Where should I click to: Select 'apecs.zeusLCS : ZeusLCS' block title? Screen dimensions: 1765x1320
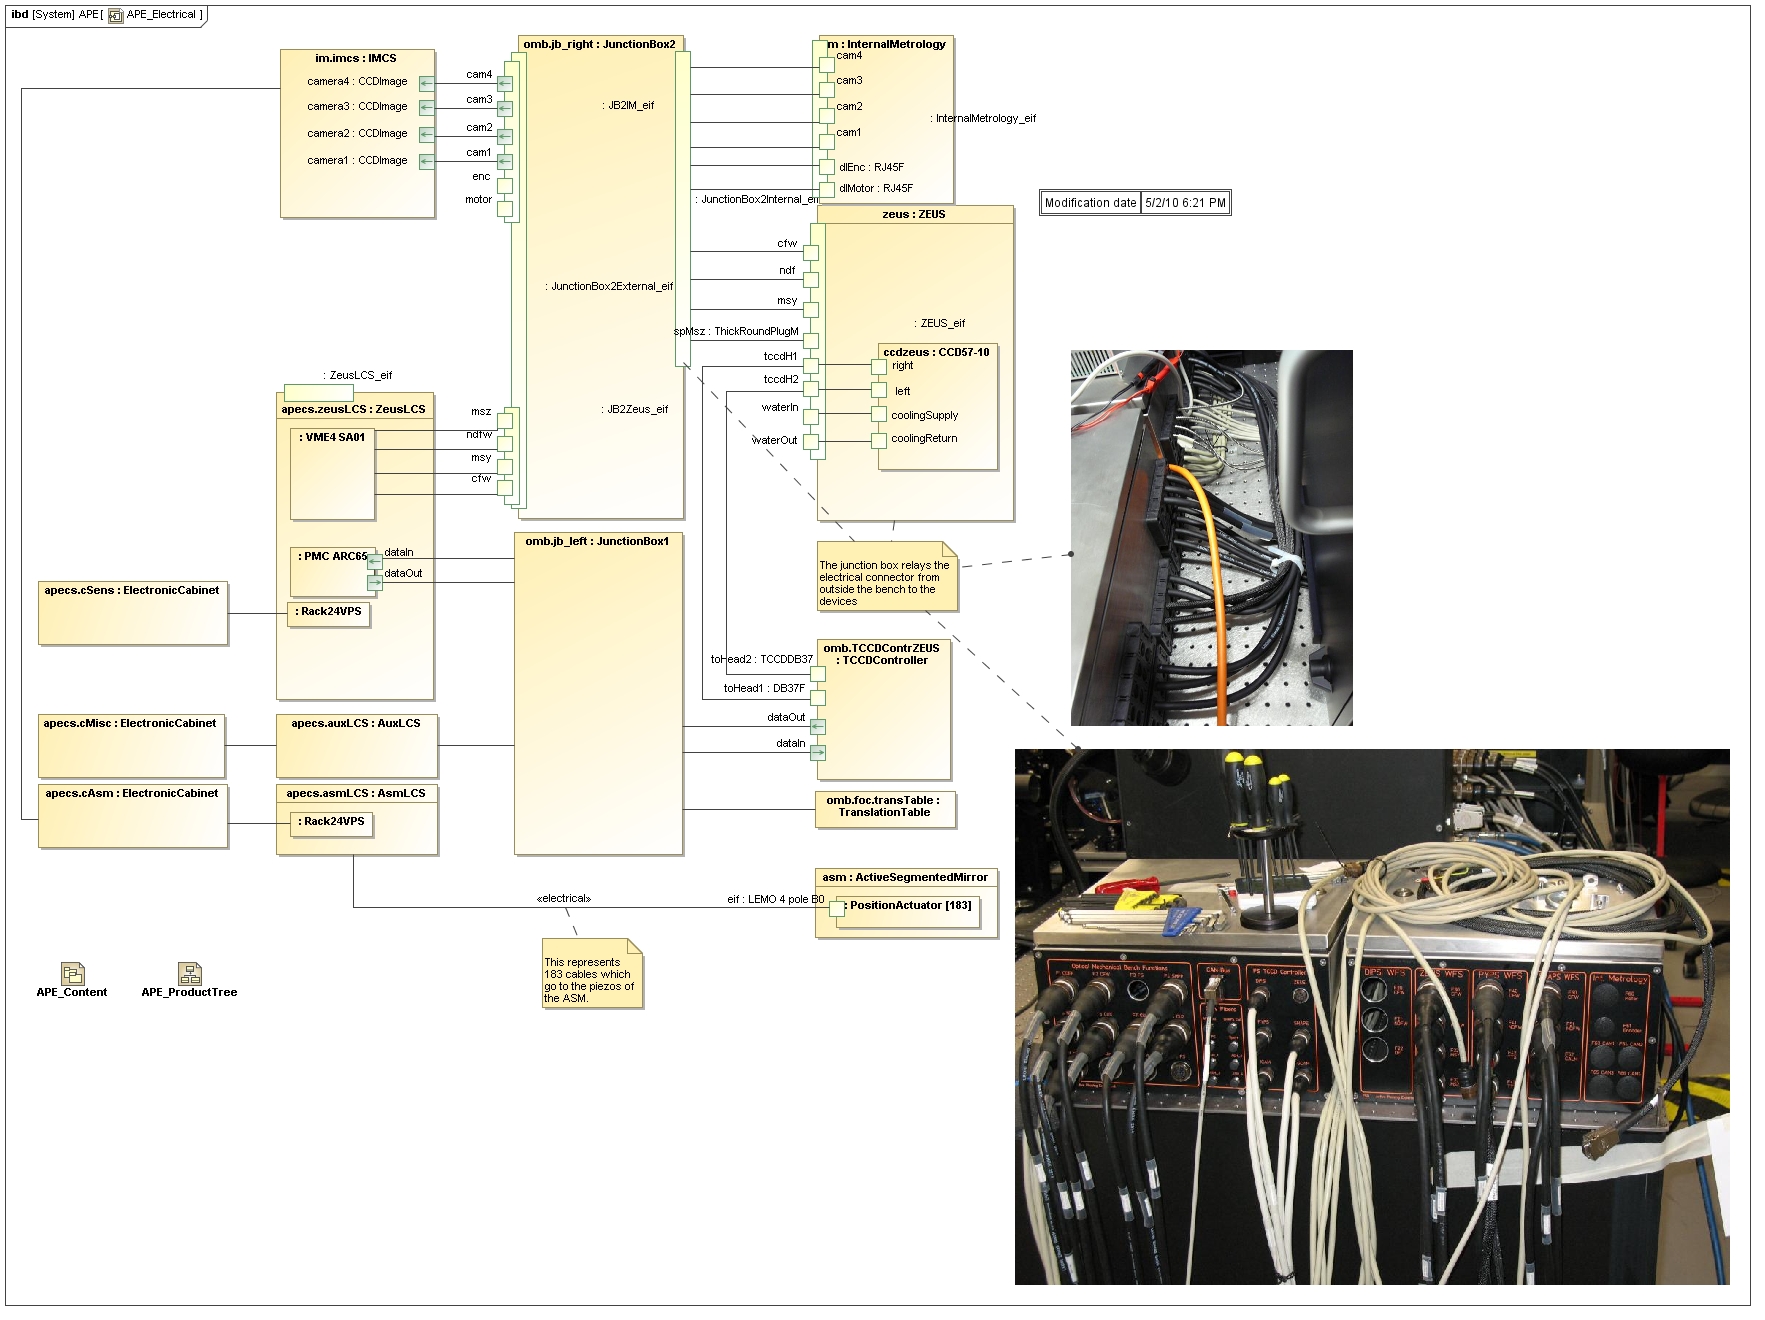coord(353,409)
